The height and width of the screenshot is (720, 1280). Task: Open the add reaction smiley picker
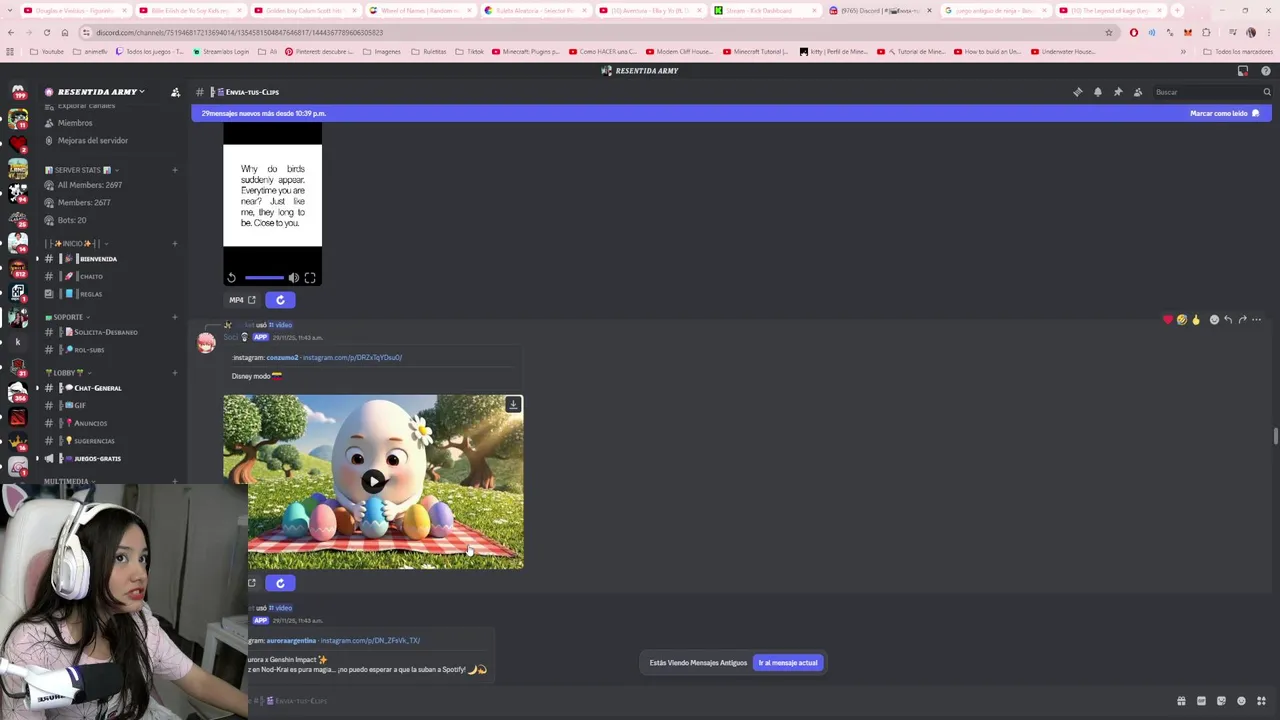pyautogui.click(x=1214, y=320)
